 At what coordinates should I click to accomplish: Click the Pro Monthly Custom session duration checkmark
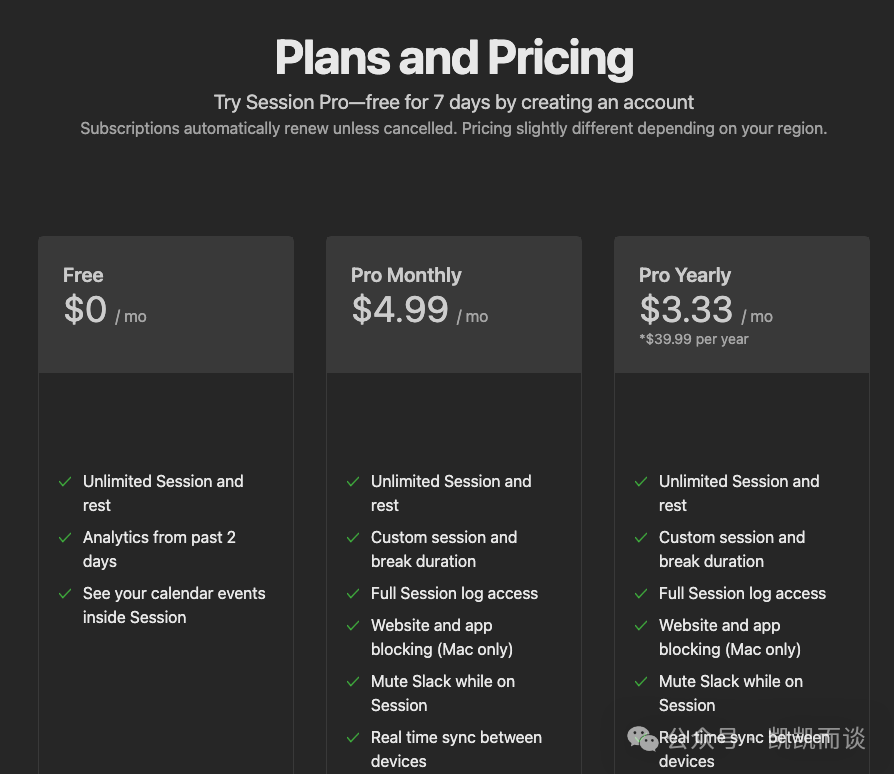pyautogui.click(x=353, y=538)
